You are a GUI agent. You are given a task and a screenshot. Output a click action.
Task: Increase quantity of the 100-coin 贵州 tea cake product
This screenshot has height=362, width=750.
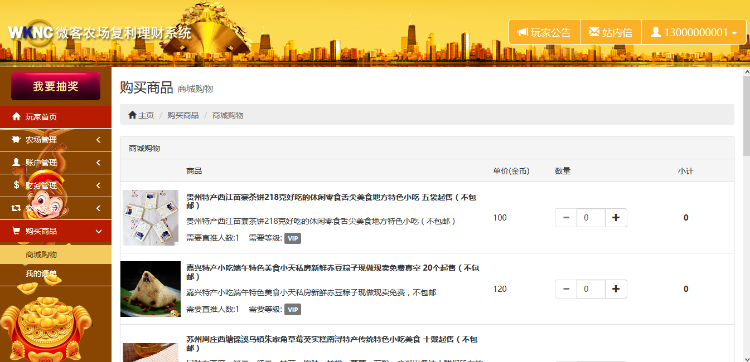click(616, 218)
